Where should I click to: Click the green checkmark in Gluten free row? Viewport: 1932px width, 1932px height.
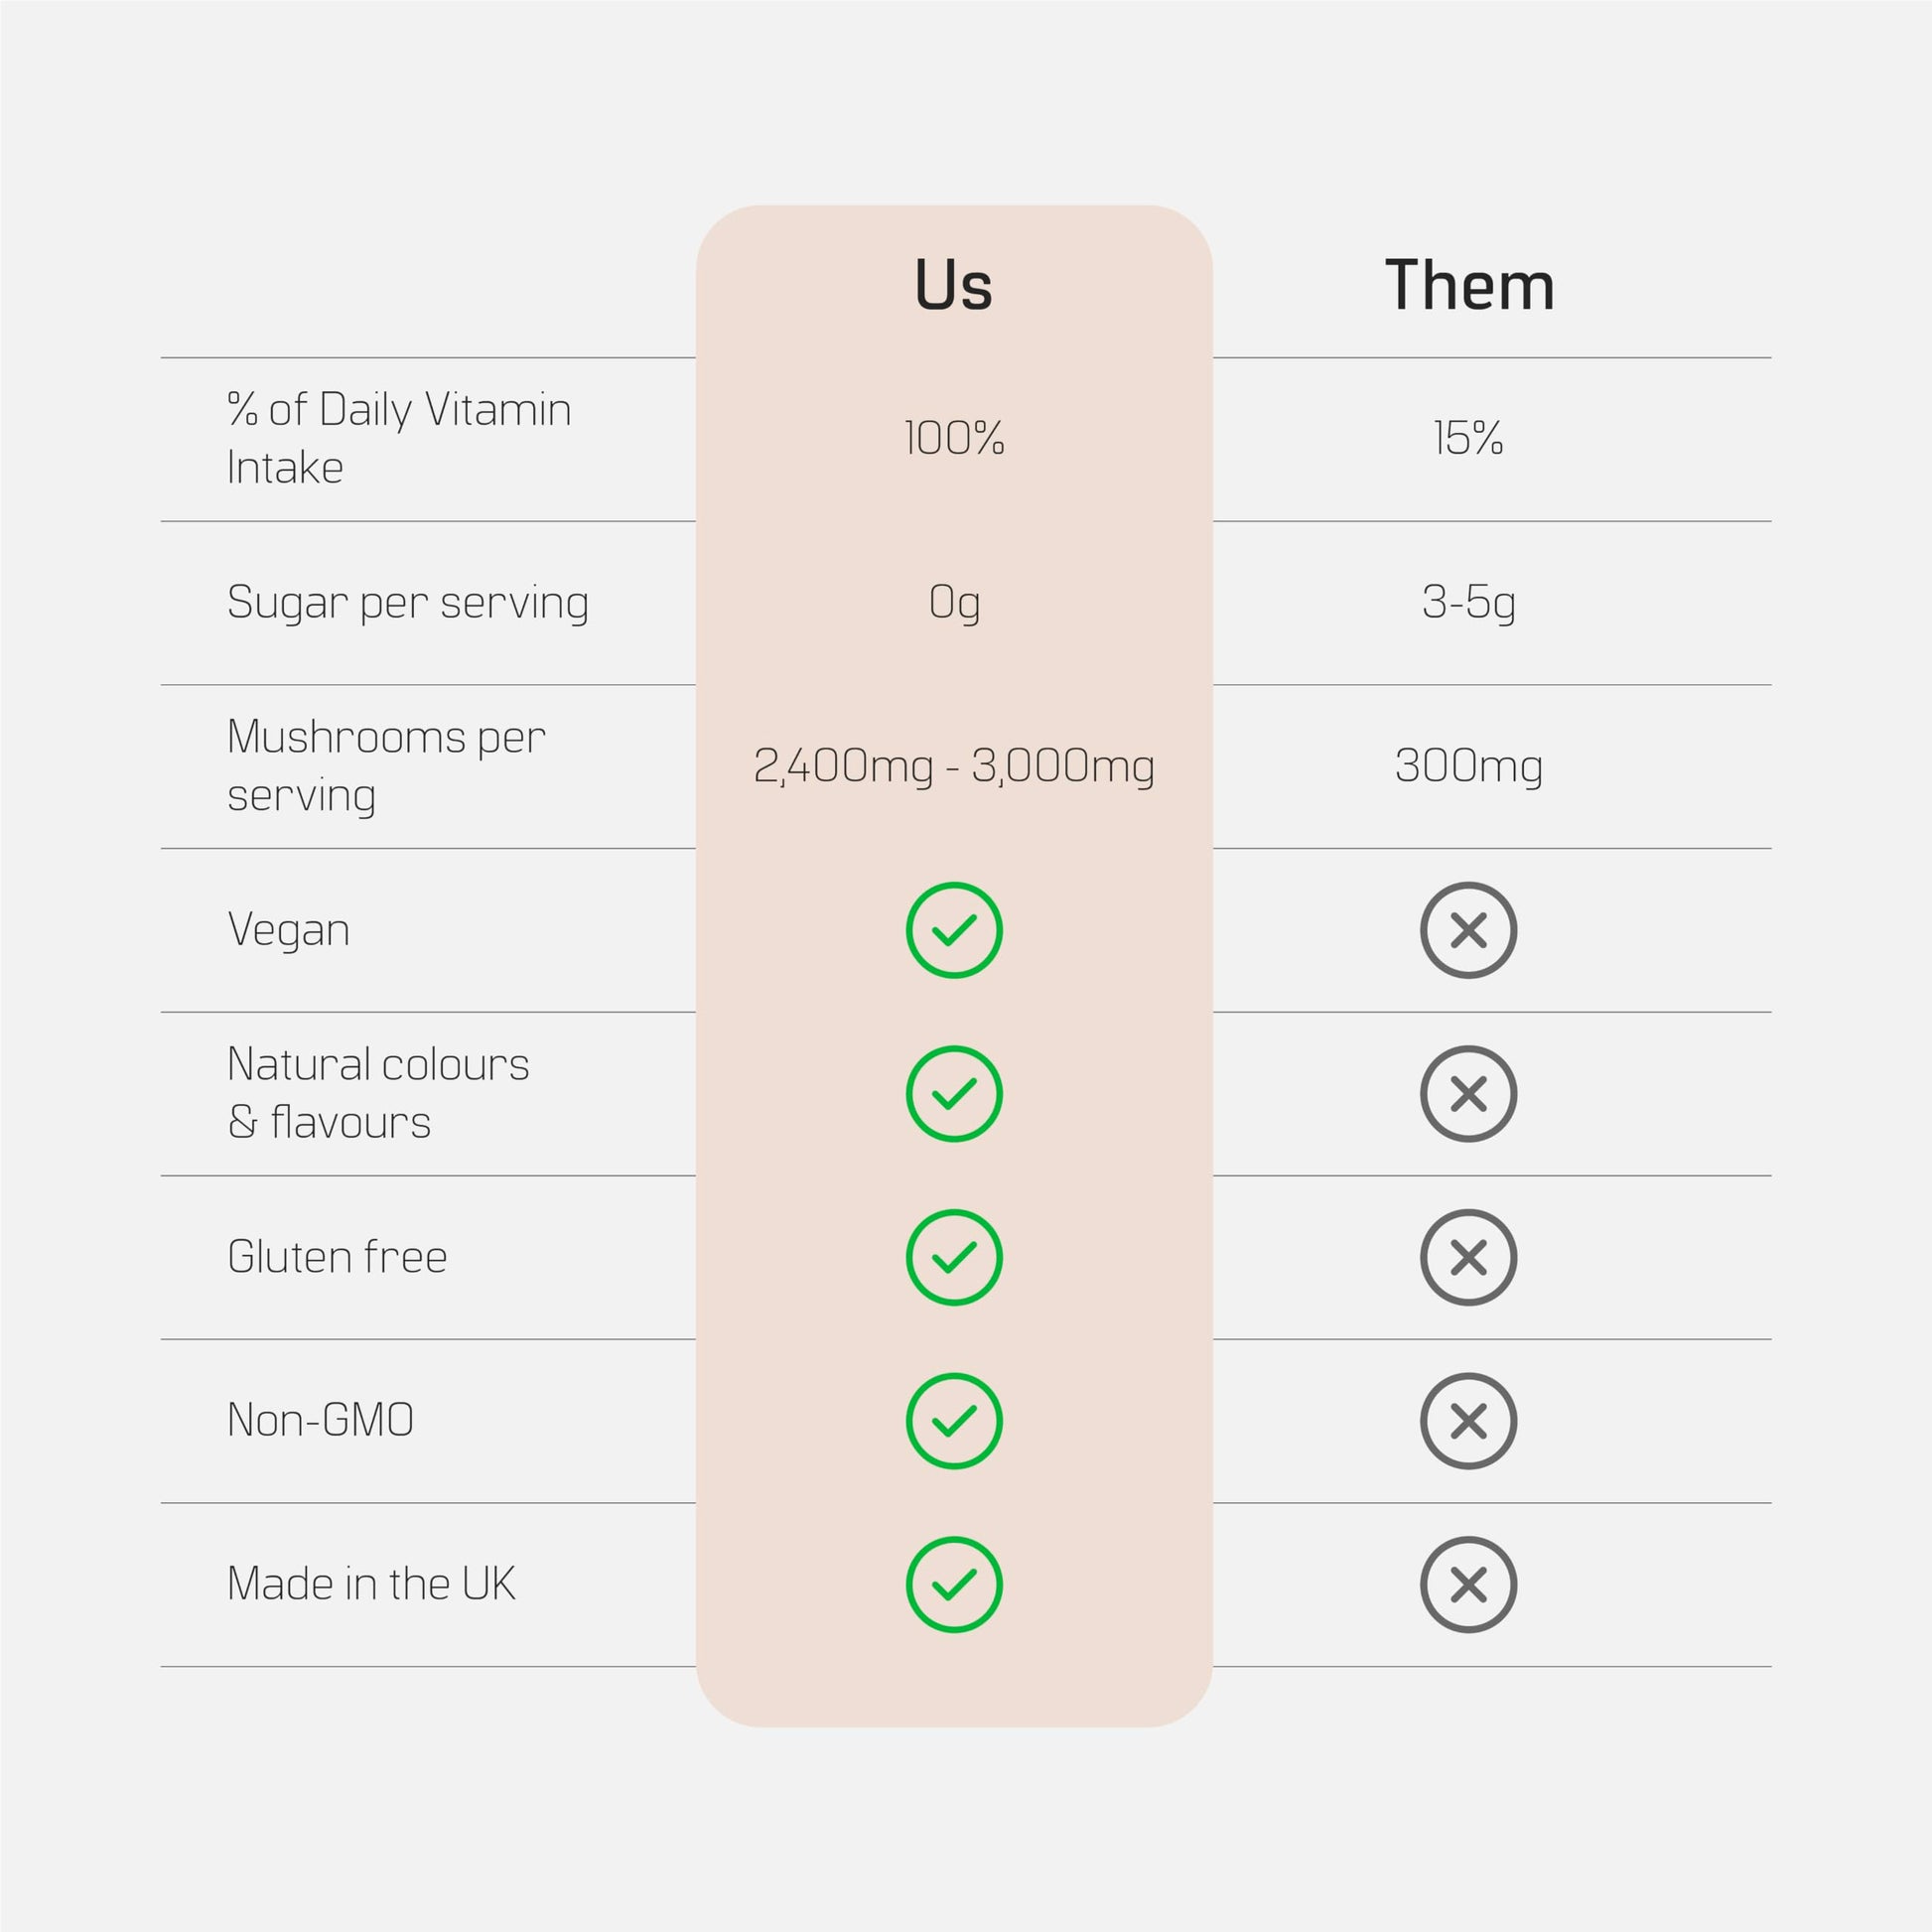[x=954, y=1257]
